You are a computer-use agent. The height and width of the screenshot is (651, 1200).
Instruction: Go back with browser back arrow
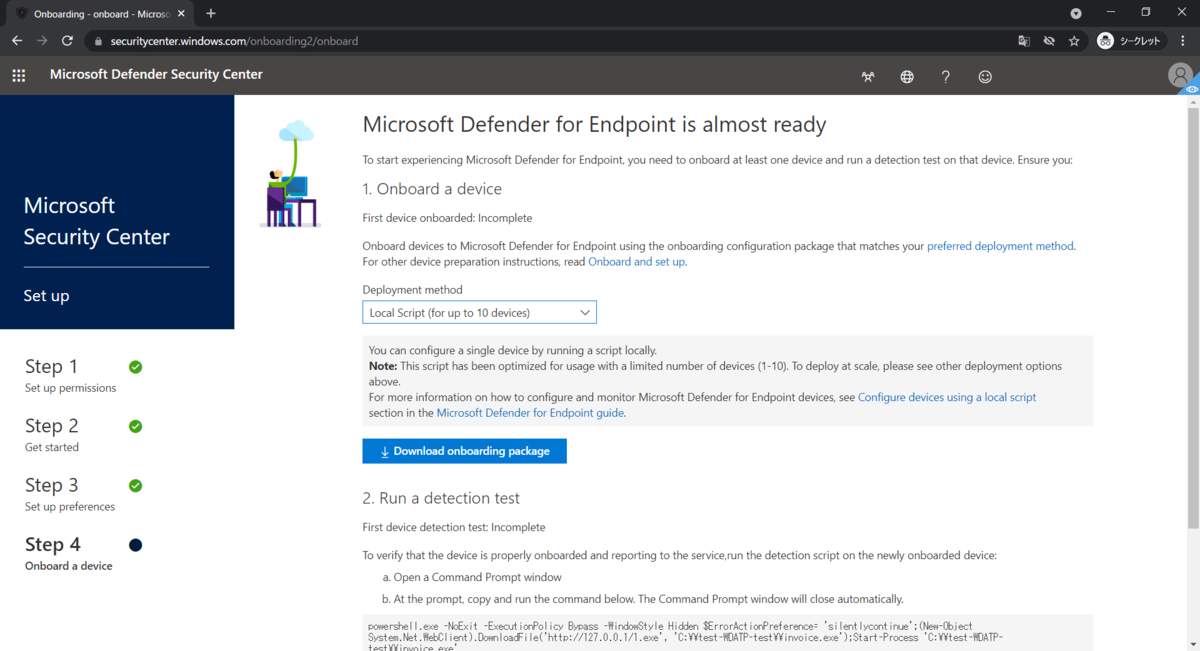point(17,41)
